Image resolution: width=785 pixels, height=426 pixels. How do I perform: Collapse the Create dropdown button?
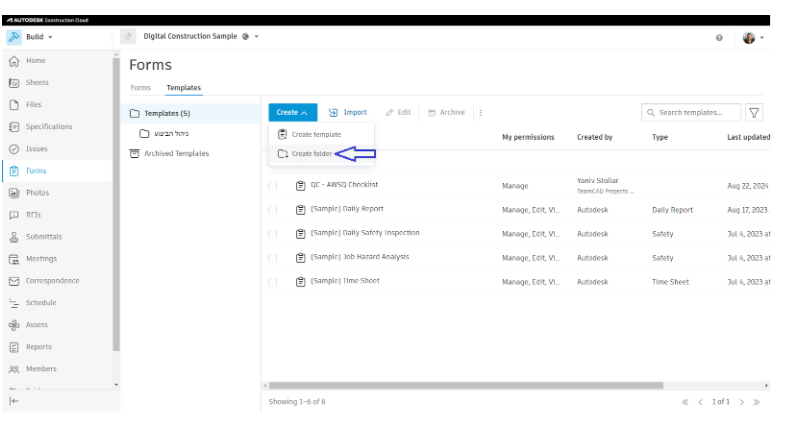pyautogui.click(x=292, y=113)
